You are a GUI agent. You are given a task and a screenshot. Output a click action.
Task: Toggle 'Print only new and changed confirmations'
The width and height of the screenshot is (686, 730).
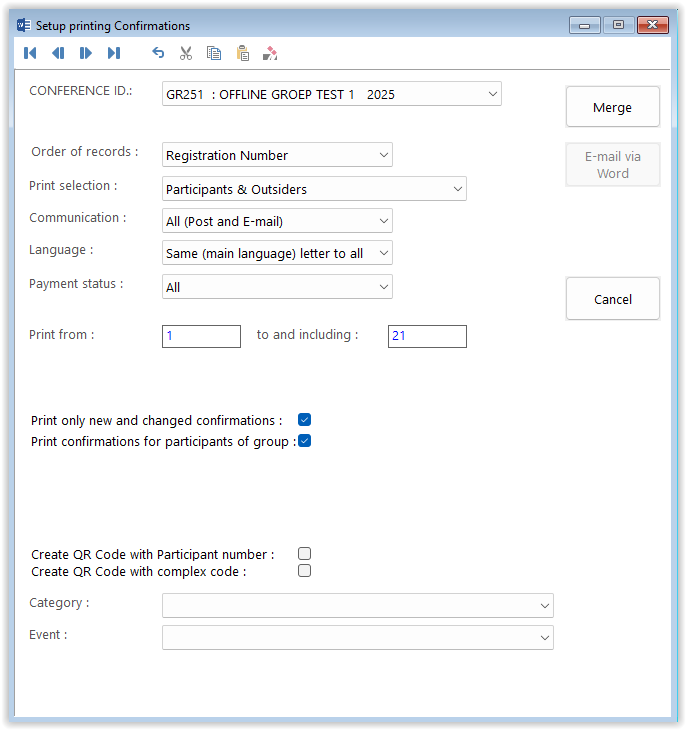click(305, 420)
